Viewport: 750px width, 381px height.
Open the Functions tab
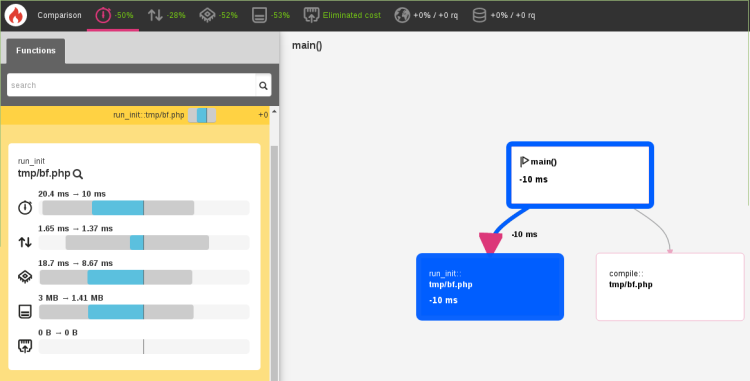(36, 51)
